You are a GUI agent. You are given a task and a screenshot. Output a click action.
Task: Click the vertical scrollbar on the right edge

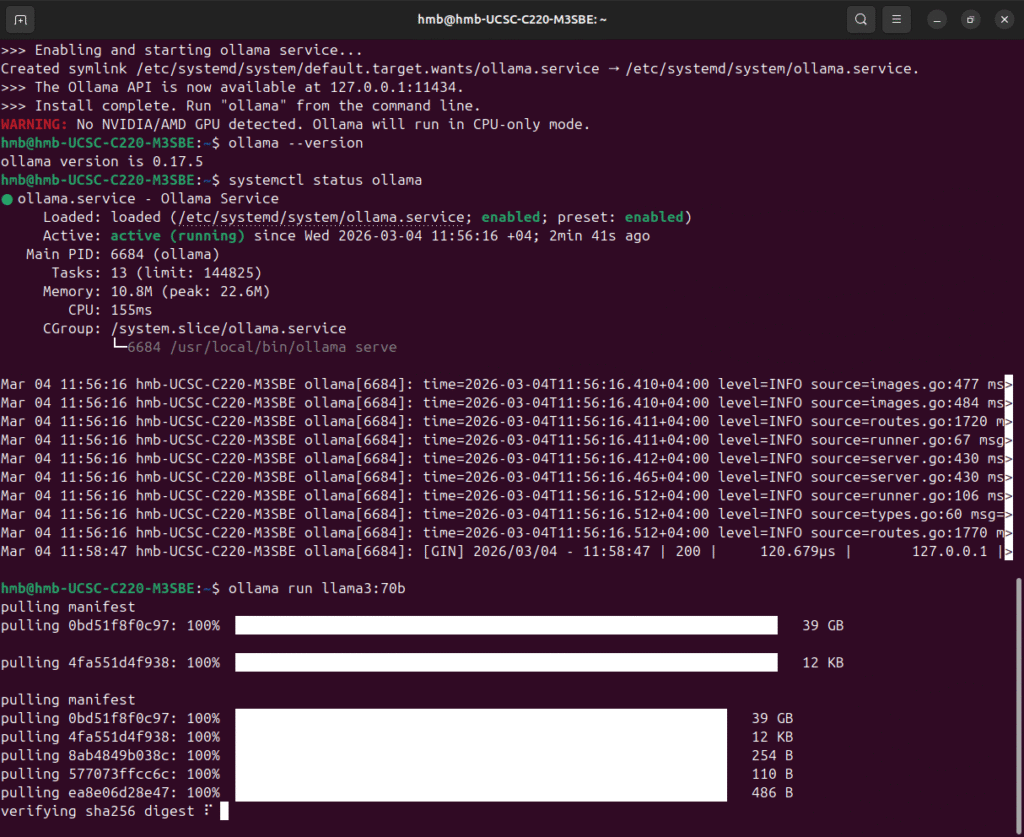tap(1018, 690)
